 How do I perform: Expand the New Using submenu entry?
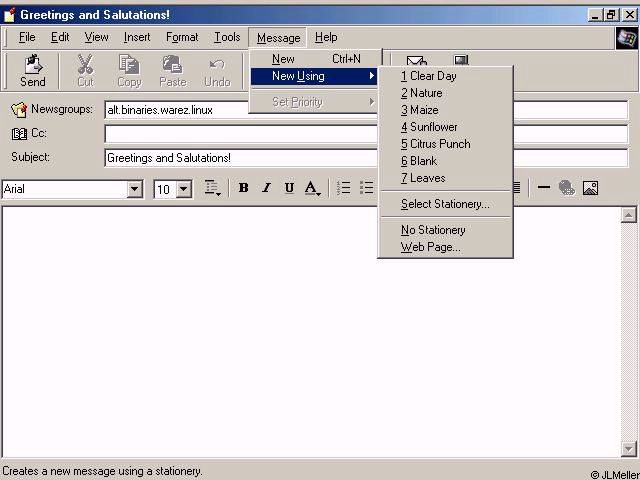[x=313, y=76]
